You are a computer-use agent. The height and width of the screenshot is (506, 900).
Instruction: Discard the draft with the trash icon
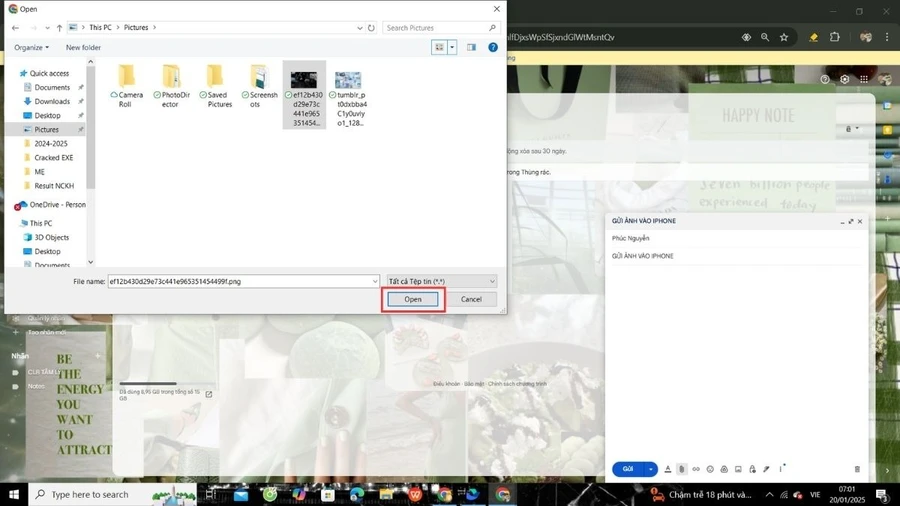[x=857, y=469]
